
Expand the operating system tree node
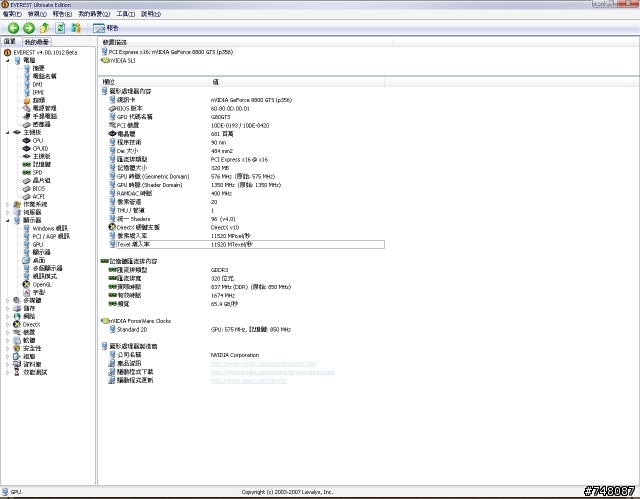[x=7, y=204]
